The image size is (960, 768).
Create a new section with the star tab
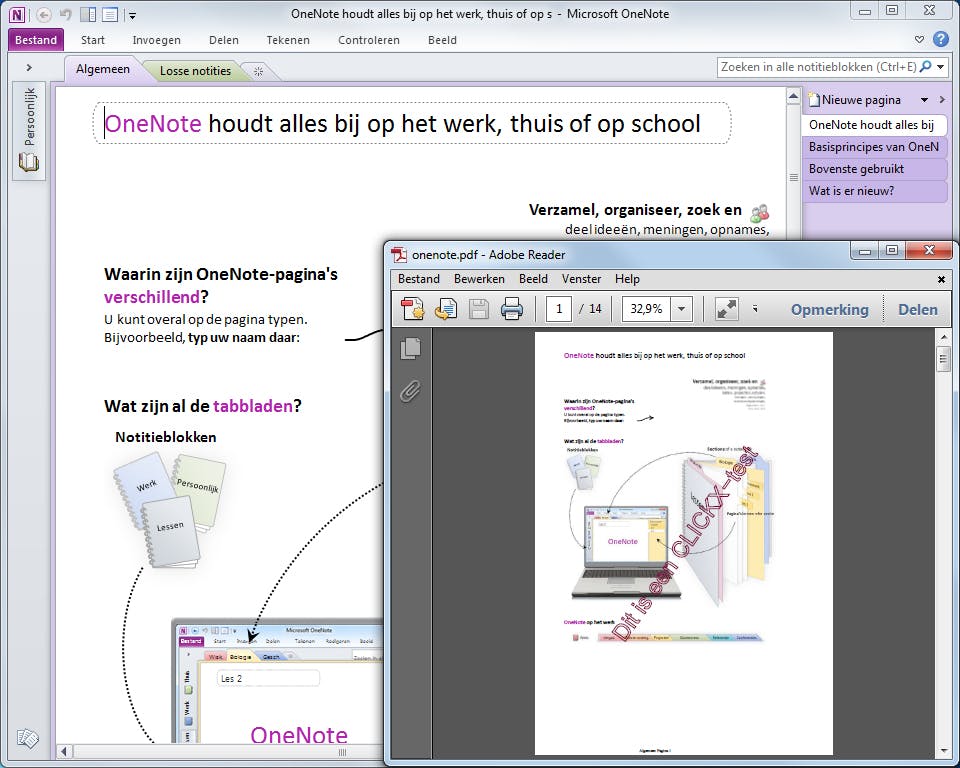(258, 72)
